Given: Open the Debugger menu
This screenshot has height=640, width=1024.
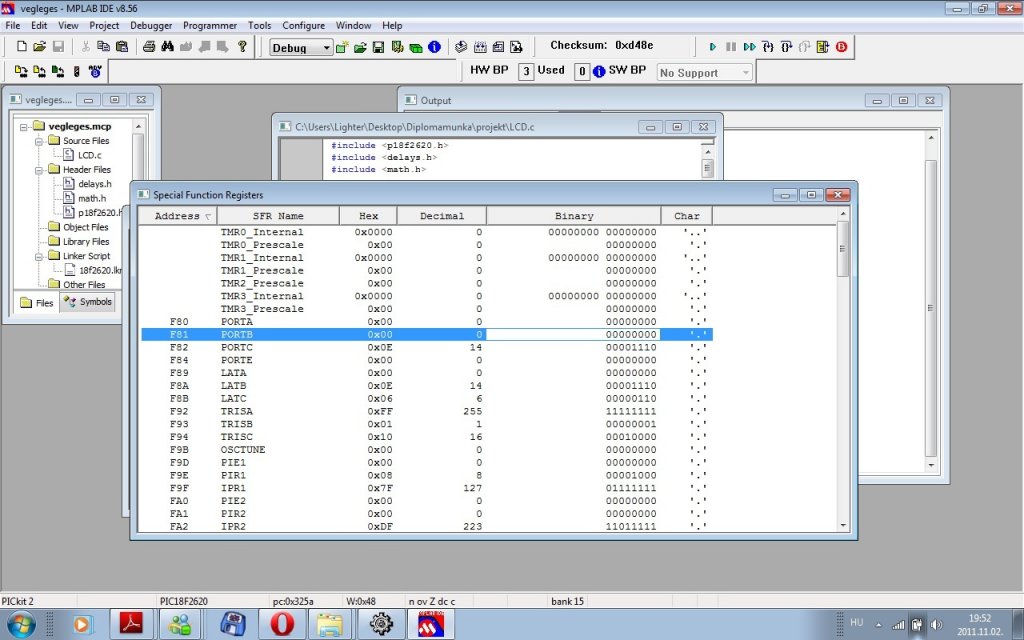Looking at the screenshot, I should [151, 25].
